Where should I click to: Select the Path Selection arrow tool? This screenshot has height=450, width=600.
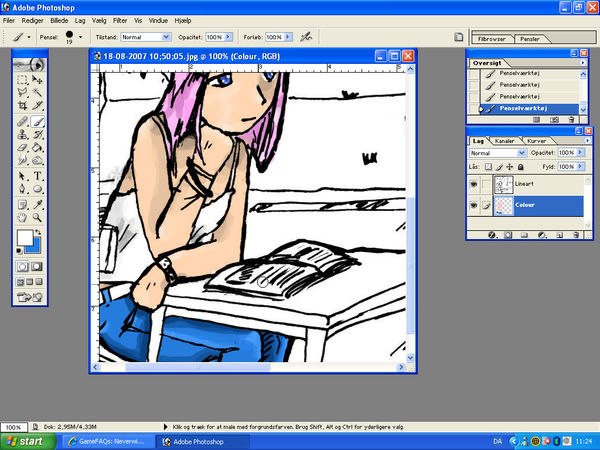click(22, 176)
